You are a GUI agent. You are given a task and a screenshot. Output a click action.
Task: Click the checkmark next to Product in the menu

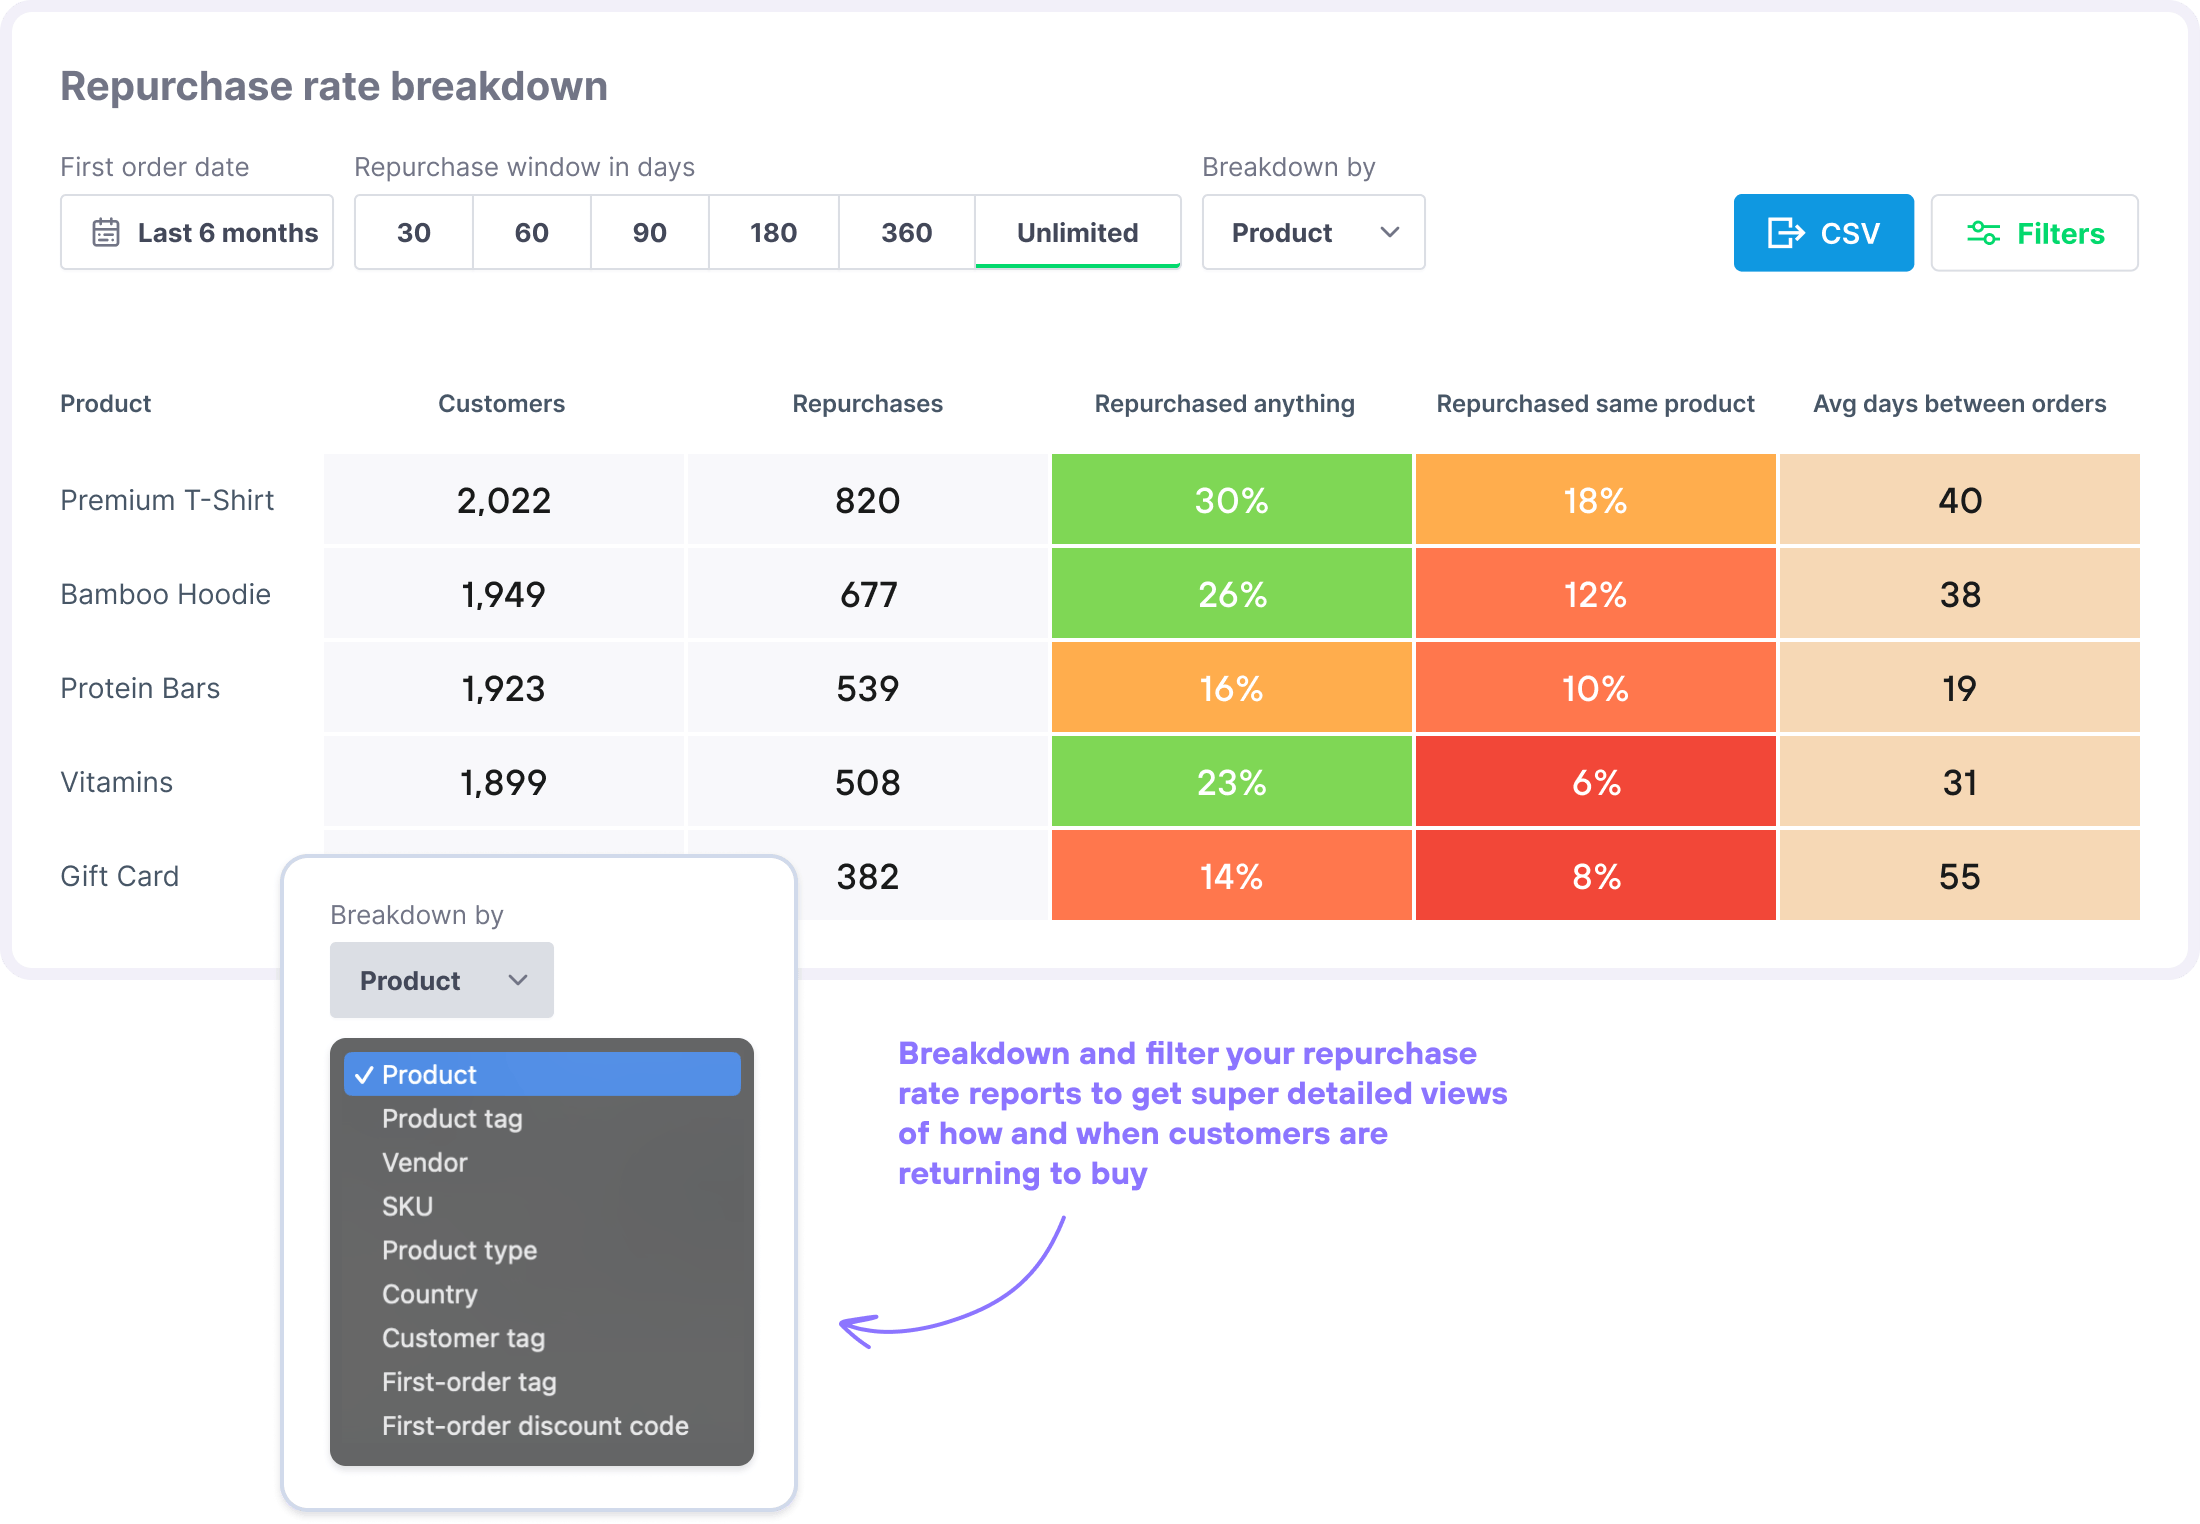point(366,1074)
